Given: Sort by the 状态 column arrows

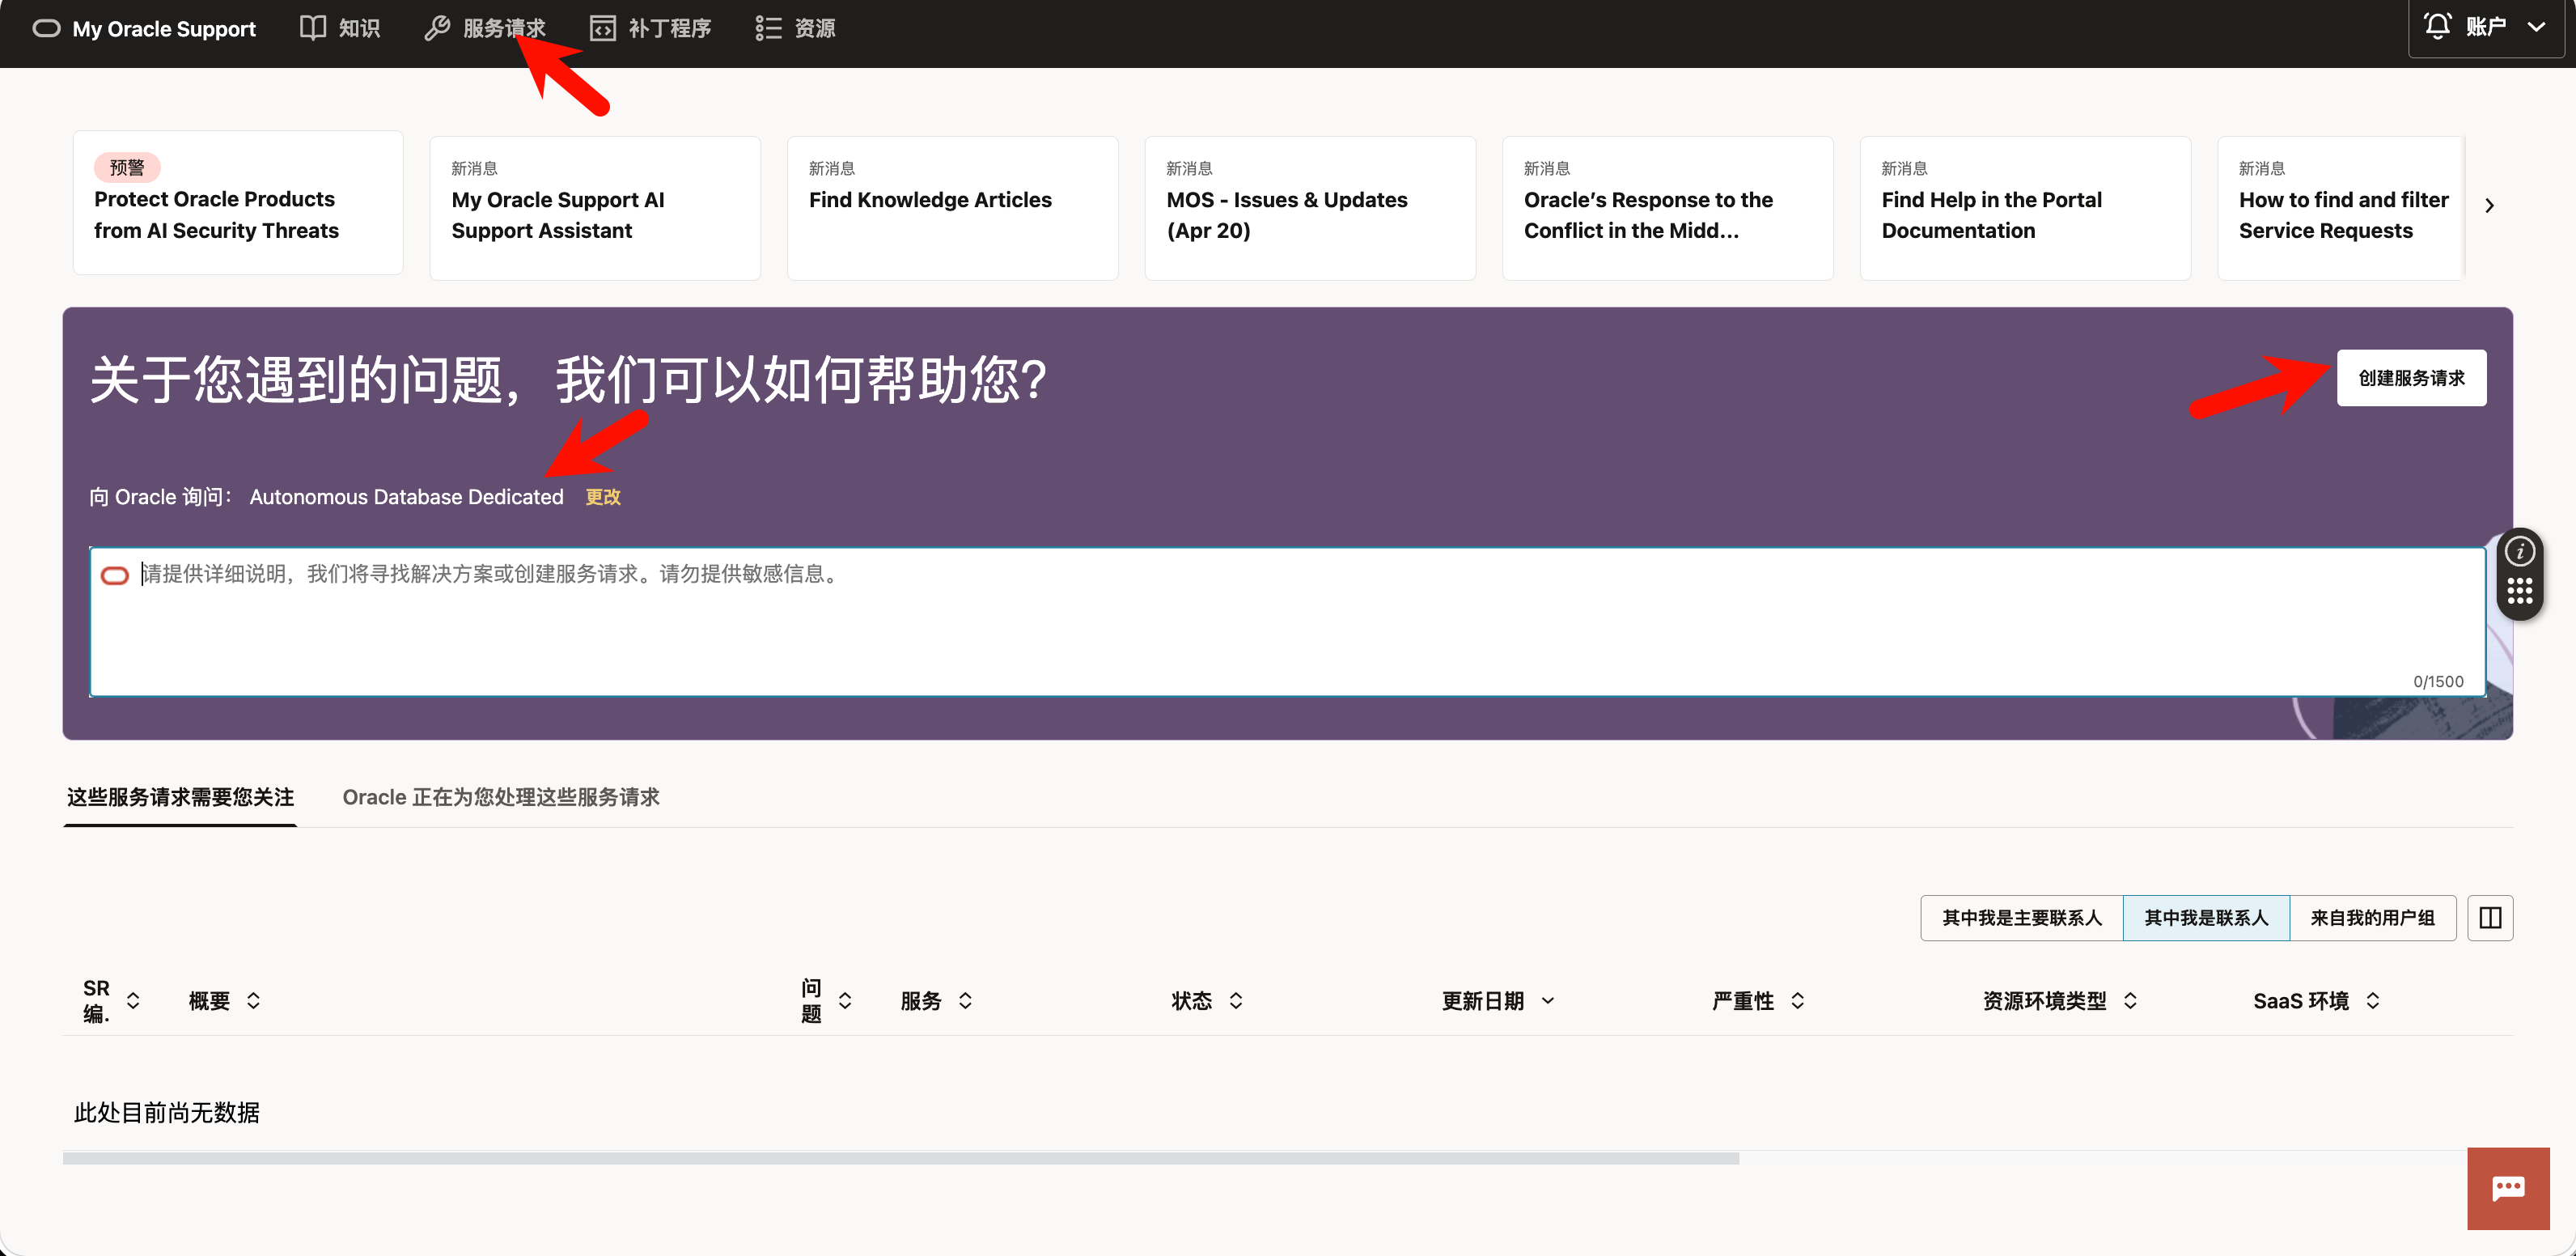Looking at the screenshot, I should pyautogui.click(x=1236, y=1001).
